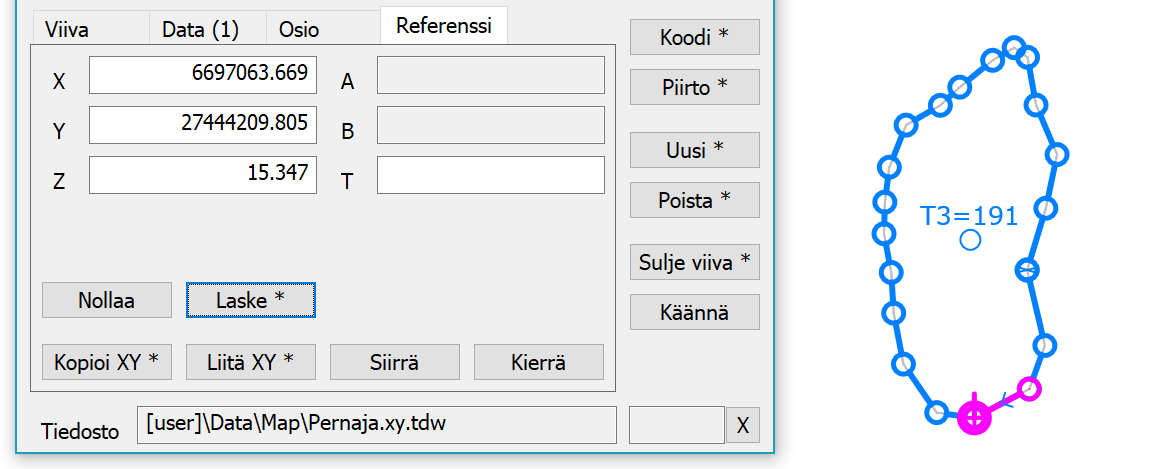Click the T3=191 center point circle
This screenshot has width=1152, height=469.
pyautogui.click(x=969, y=240)
